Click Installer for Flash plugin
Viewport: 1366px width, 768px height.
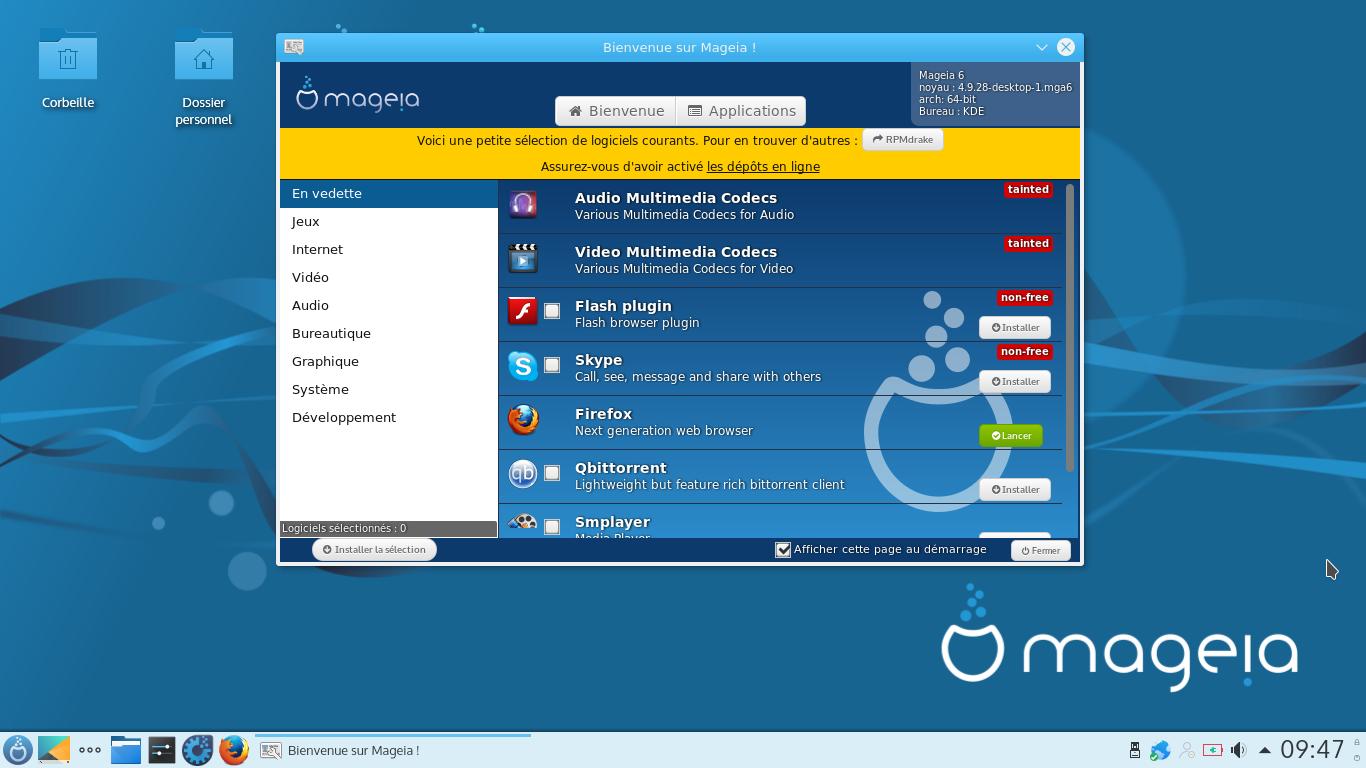tap(1014, 328)
